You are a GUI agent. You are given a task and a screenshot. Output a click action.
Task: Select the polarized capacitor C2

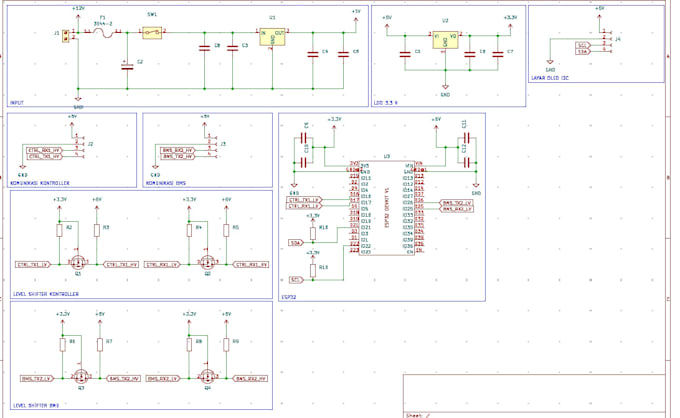(x=127, y=67)
